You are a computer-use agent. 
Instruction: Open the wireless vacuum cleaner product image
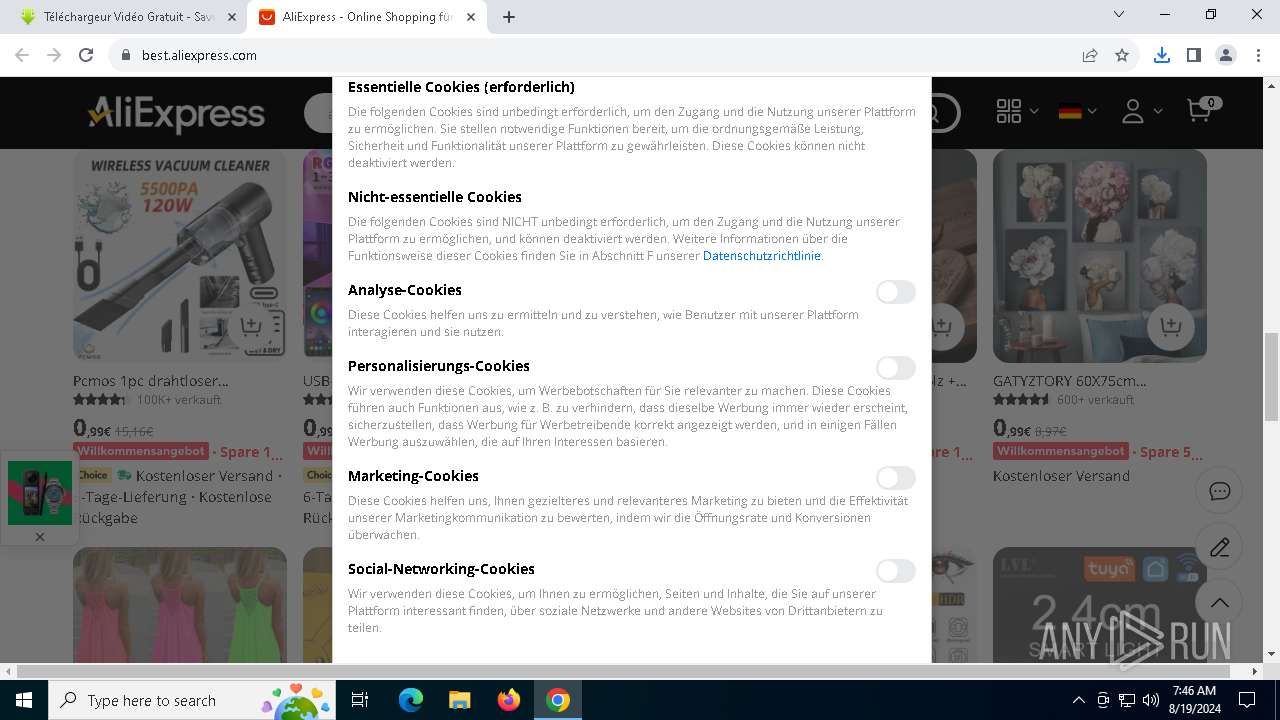(180, 256)
